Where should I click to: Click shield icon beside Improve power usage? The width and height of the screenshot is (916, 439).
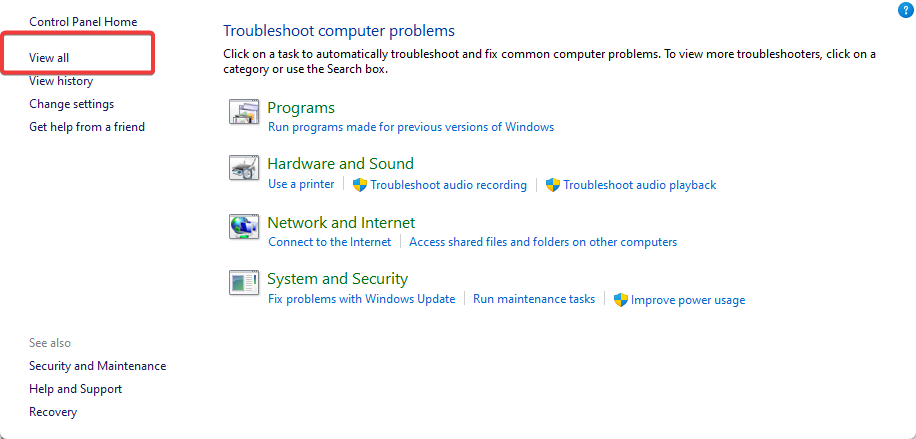(x=620, y=300)
